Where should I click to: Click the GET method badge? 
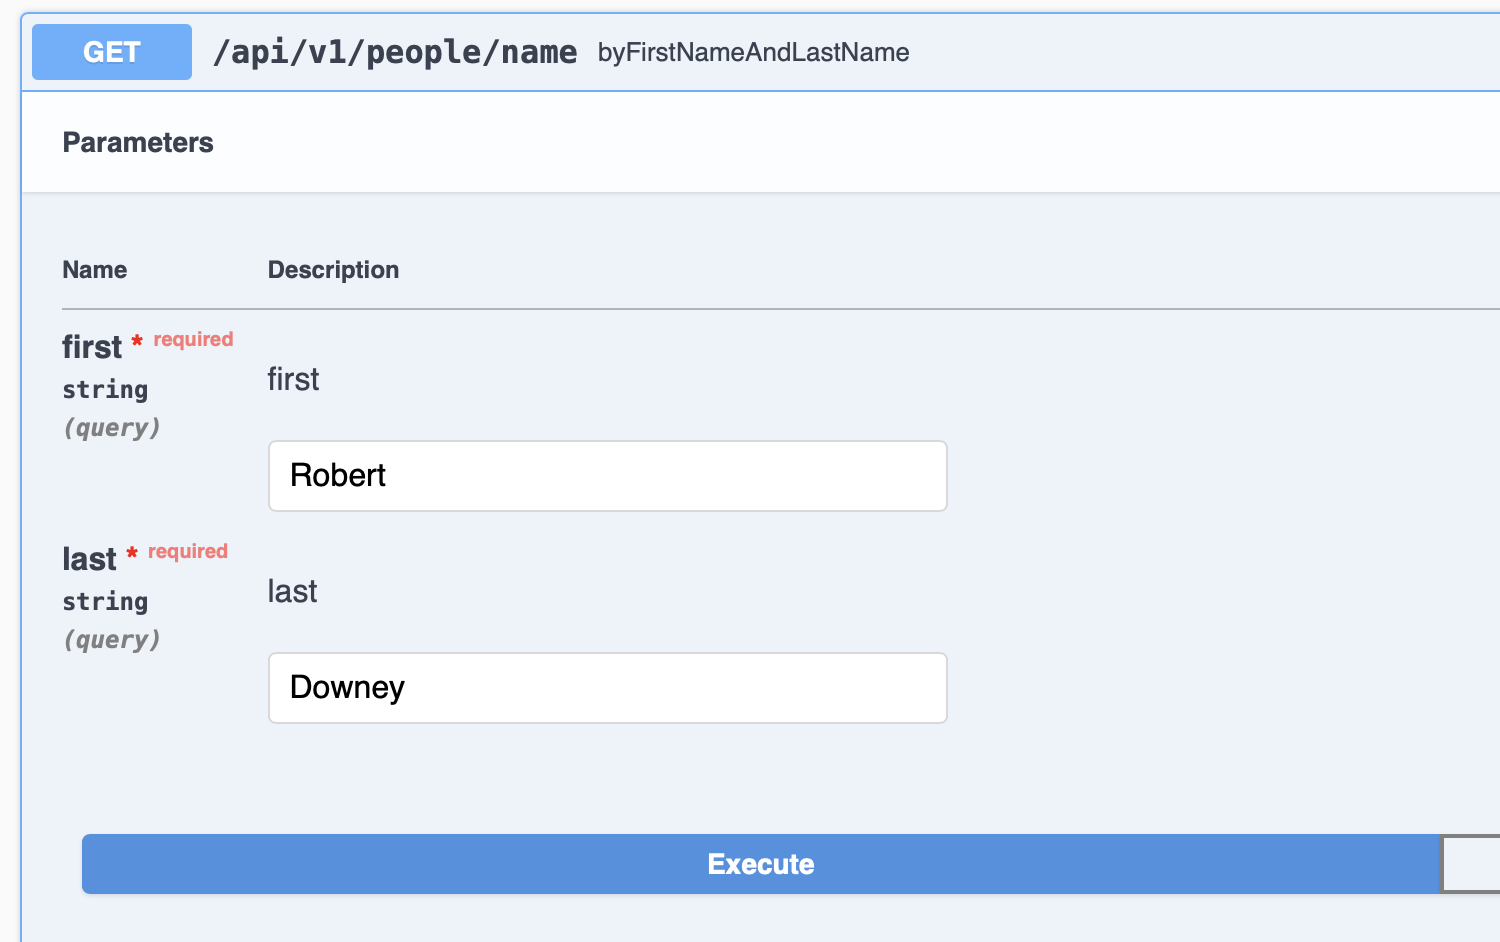coord(112,52)
